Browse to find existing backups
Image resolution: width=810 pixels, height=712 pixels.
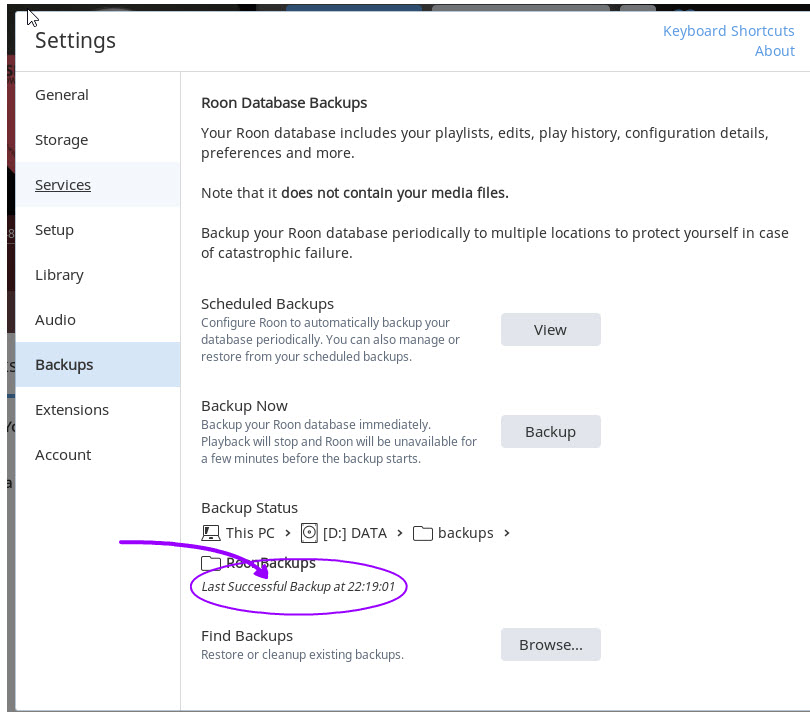coord(551,645)
